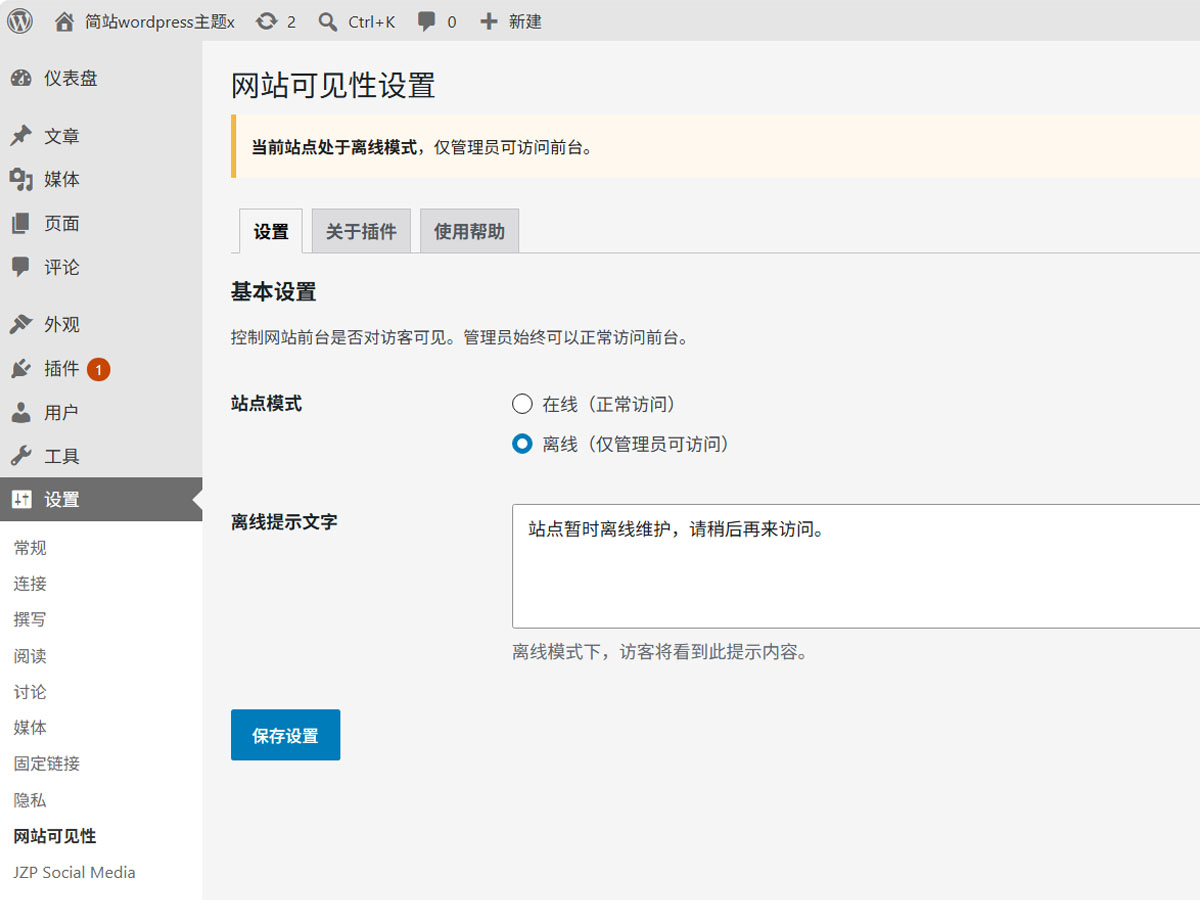Viewport: 1200px width, 900px height.
Task: Switch to the 使用帮助 tab
Action: [x=469, y=231]
